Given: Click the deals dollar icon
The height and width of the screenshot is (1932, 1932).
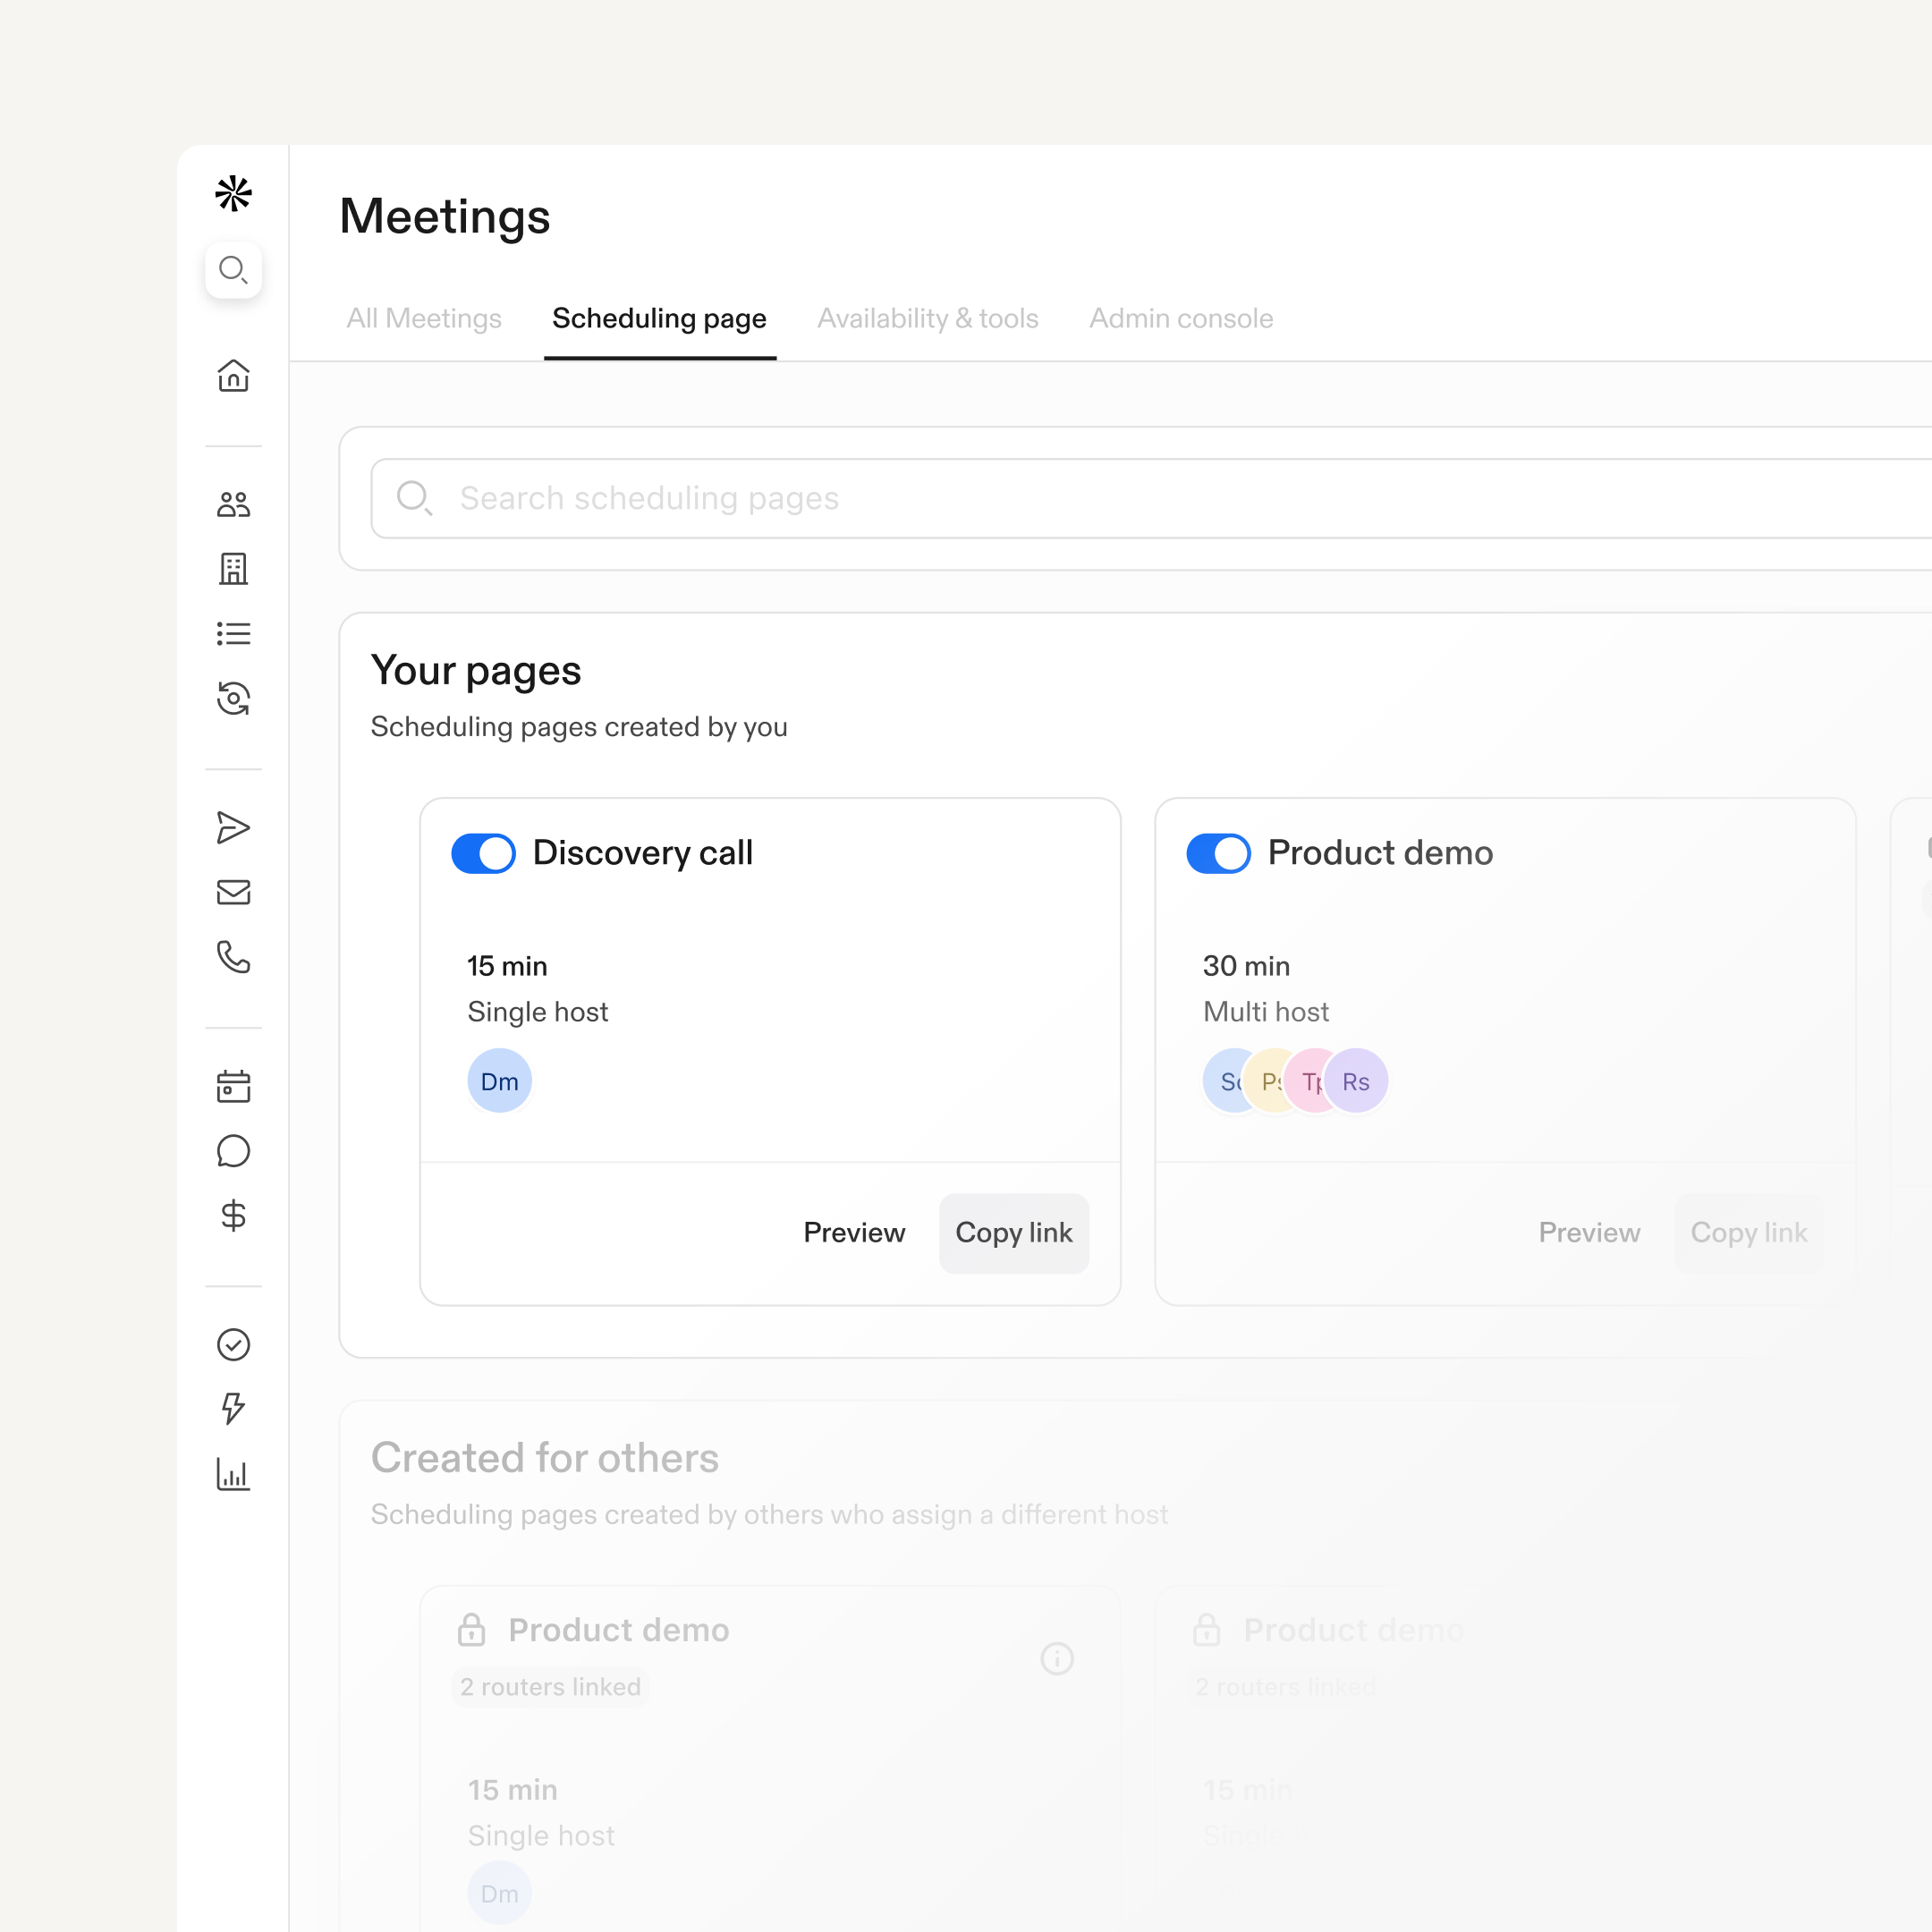Looking at the screenshot, I should coord(233,1215).
